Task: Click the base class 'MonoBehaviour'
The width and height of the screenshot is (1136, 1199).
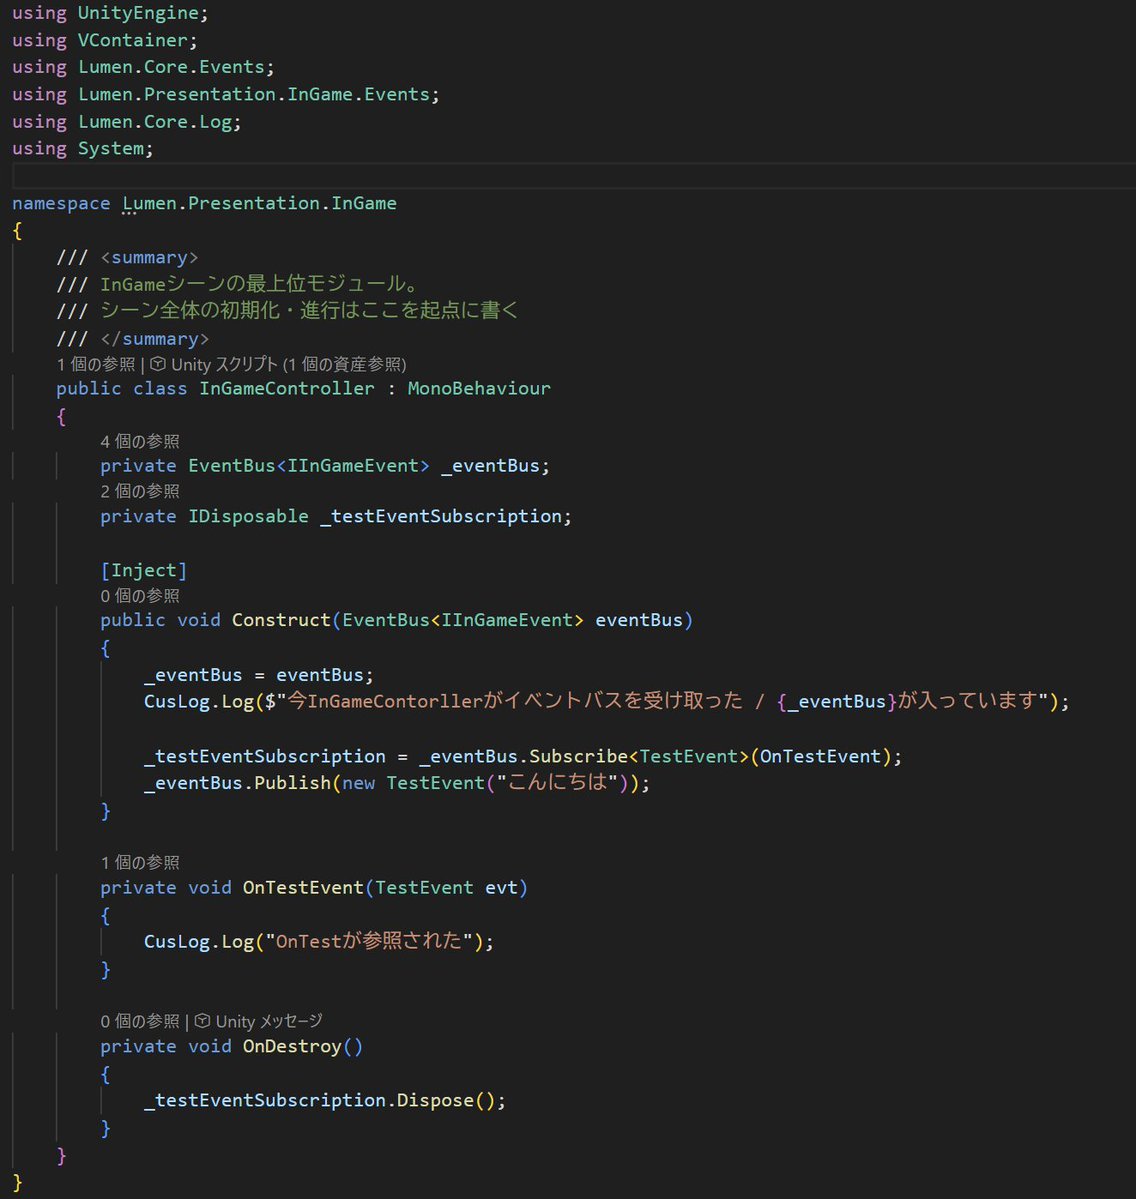Action: pyautogui.click(x=479, y=388)
